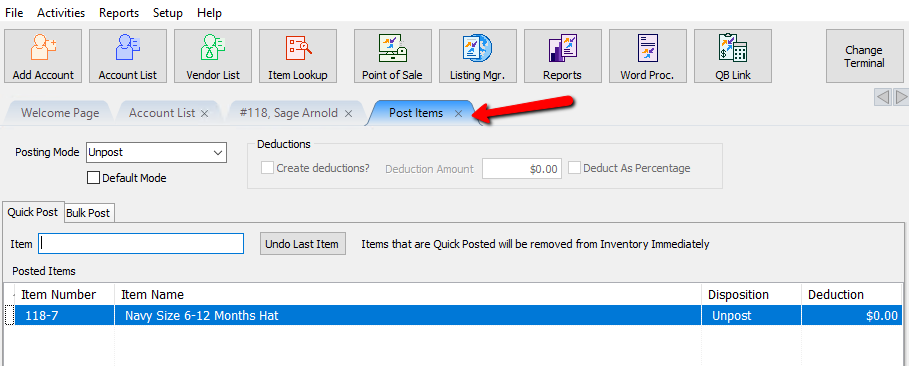Sort by the Item Name column header
The width and height of the screenshot is (909, 366).
(408, 295)
